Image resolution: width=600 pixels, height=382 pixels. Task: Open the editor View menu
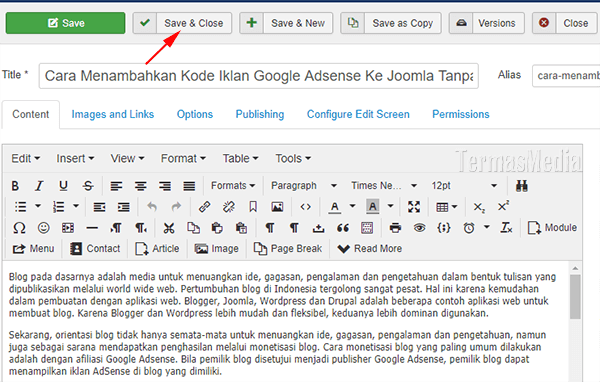point(127,158)
